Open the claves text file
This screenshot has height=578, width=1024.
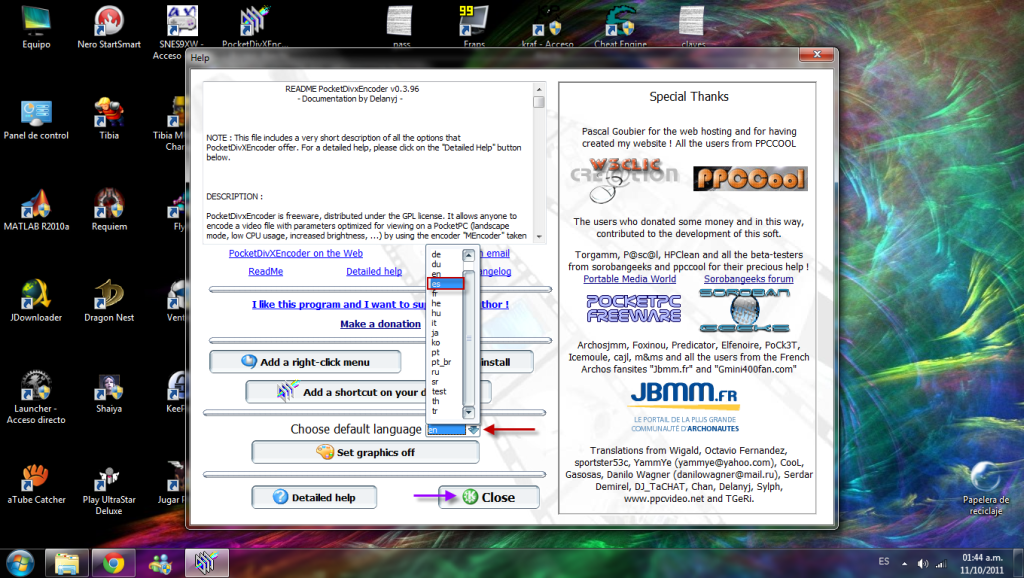point(693,27)
